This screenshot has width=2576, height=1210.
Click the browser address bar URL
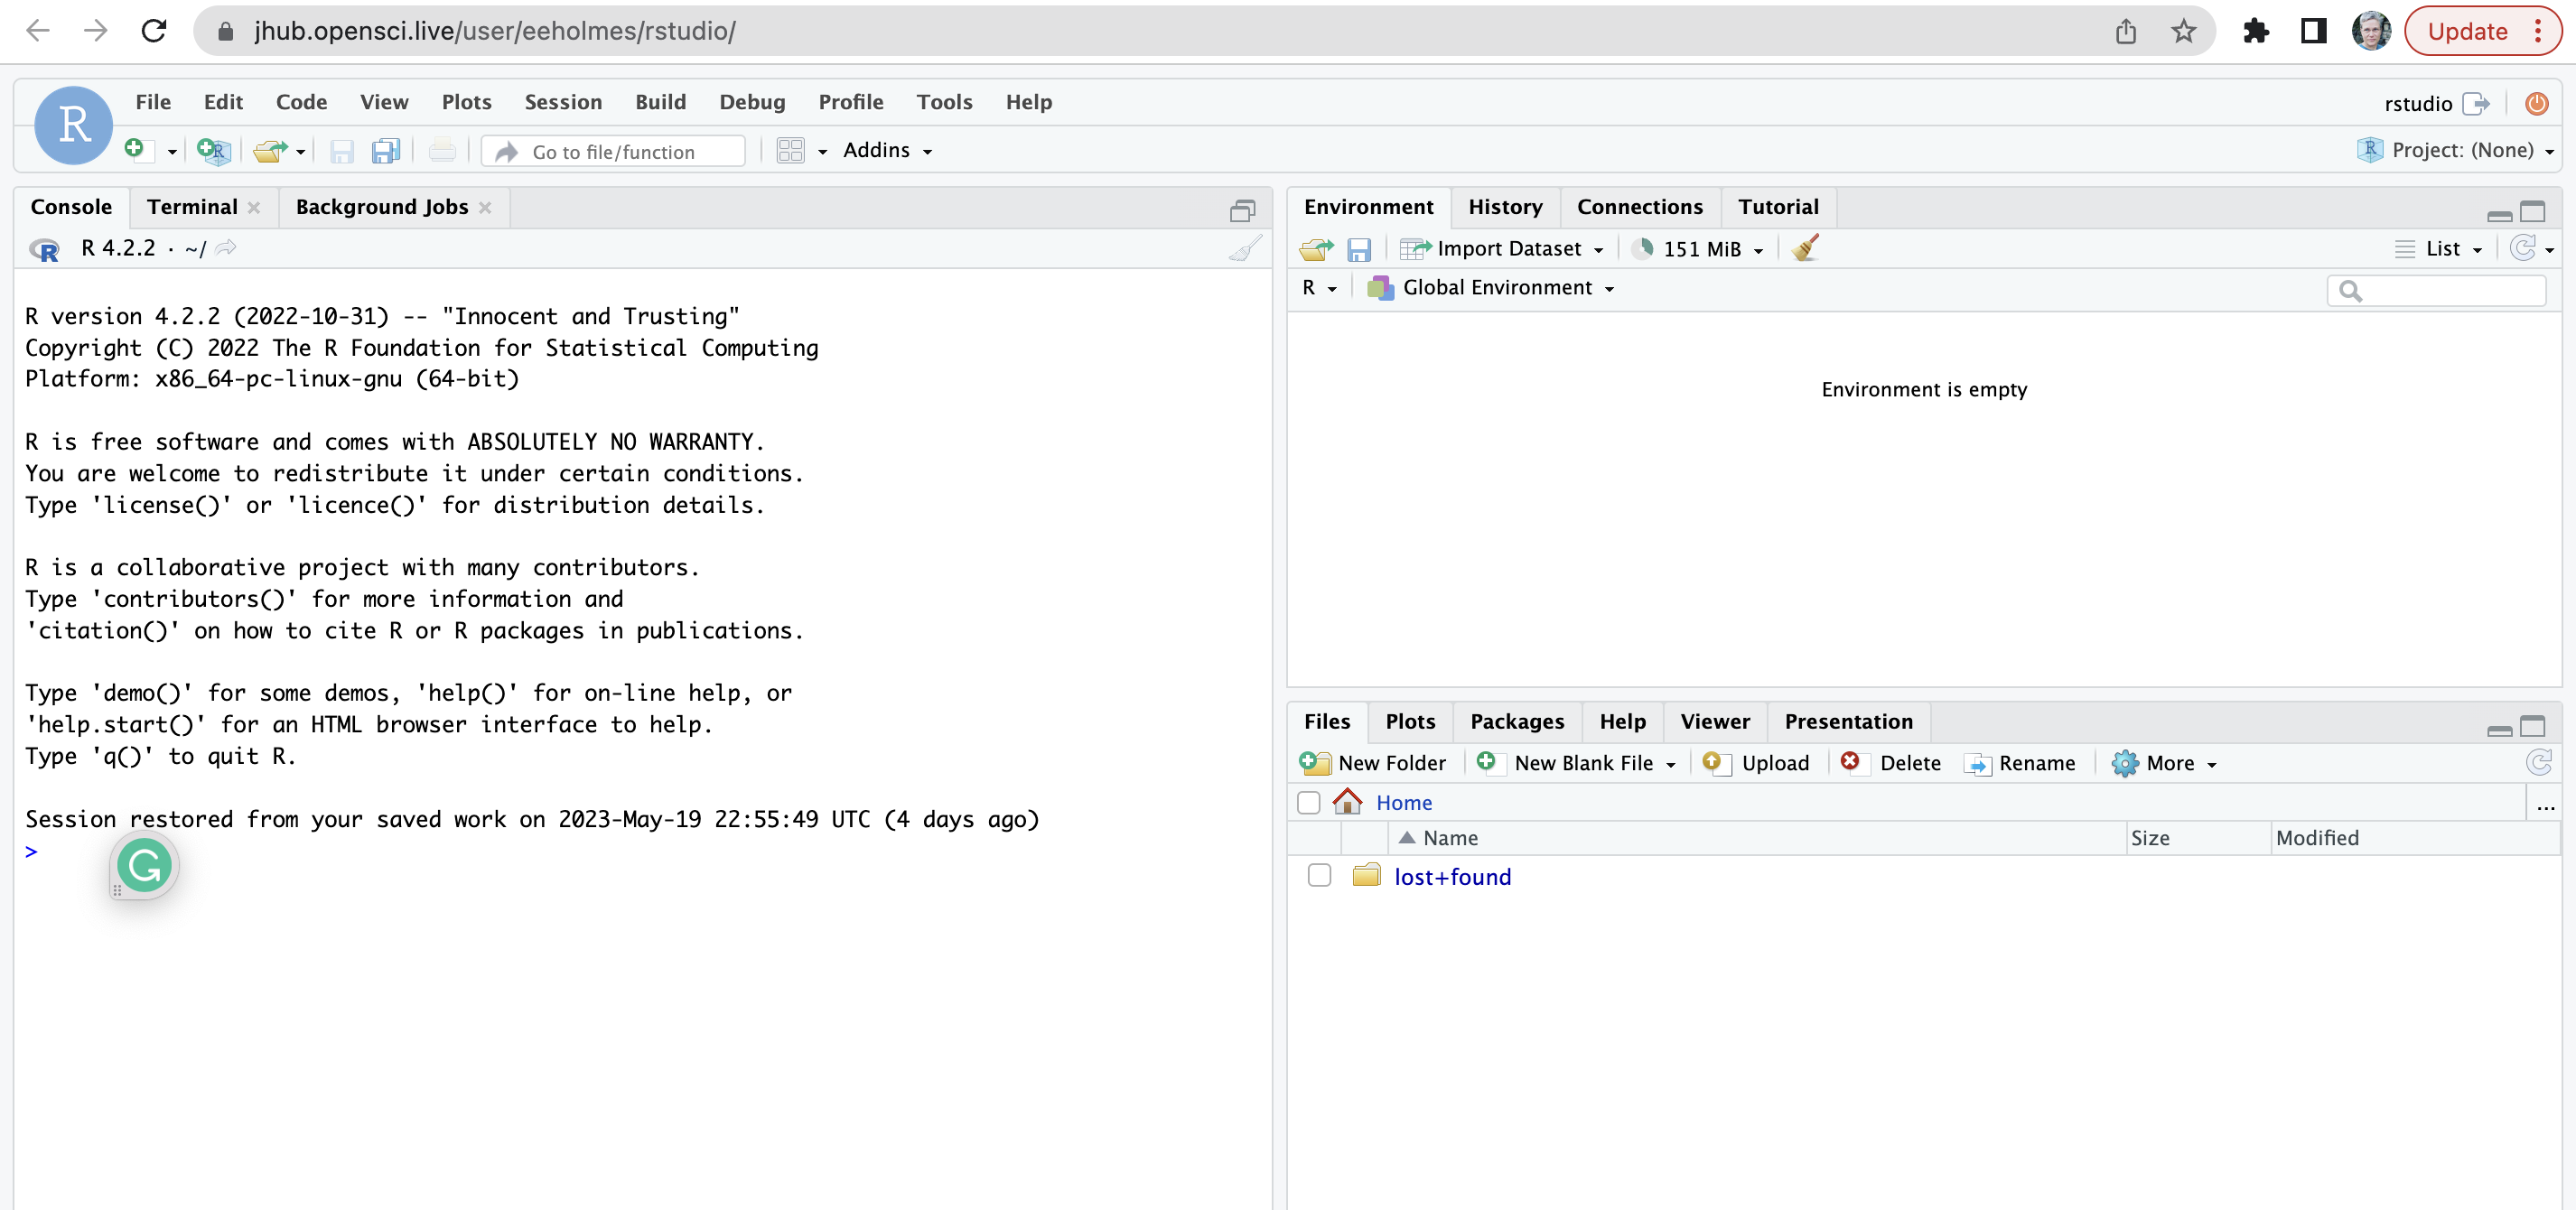495,31
